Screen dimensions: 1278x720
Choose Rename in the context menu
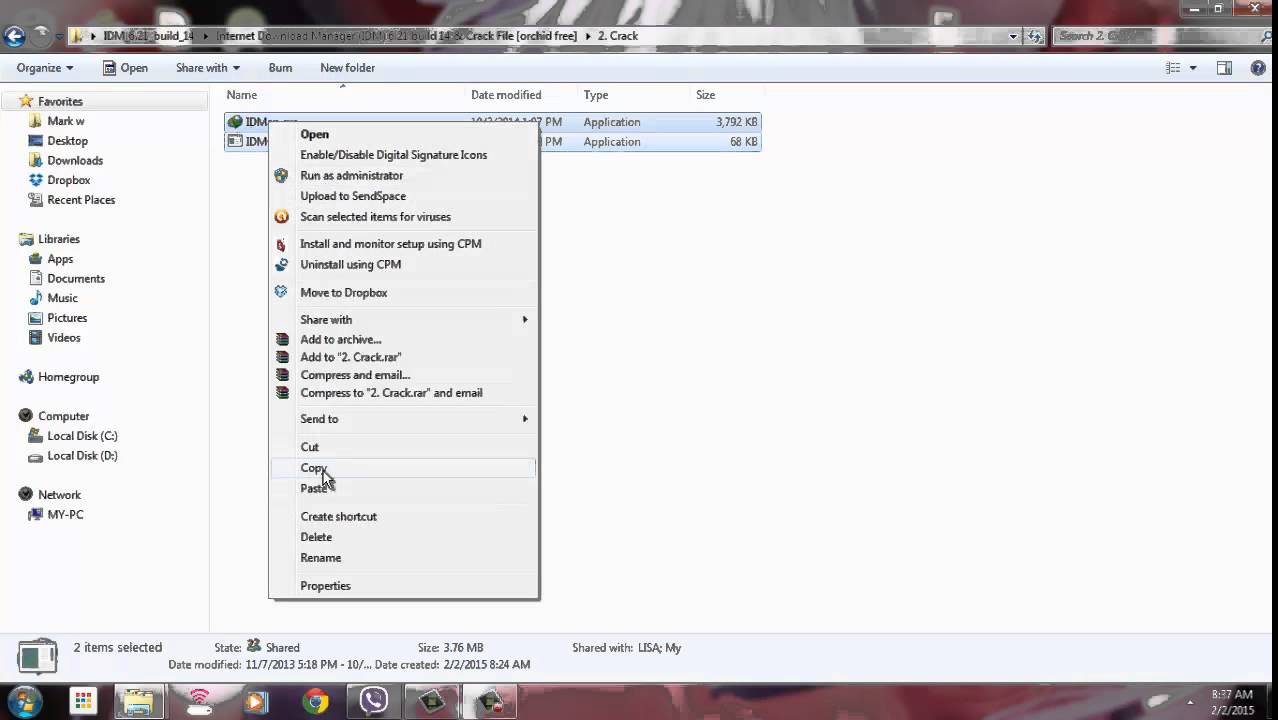pos(404,558)
